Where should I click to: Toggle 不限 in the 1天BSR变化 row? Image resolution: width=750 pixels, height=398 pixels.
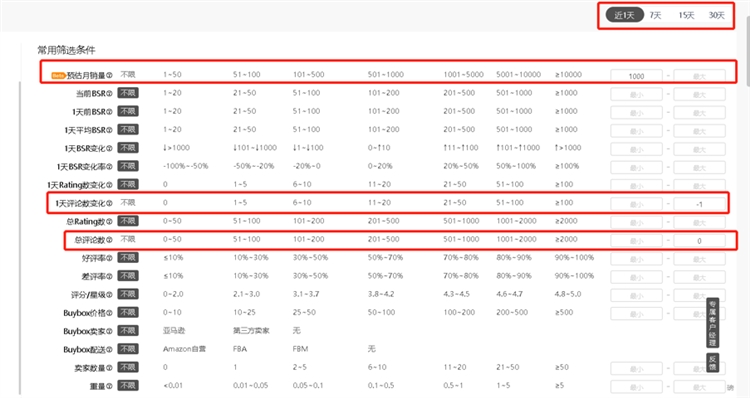click(128, 147)
